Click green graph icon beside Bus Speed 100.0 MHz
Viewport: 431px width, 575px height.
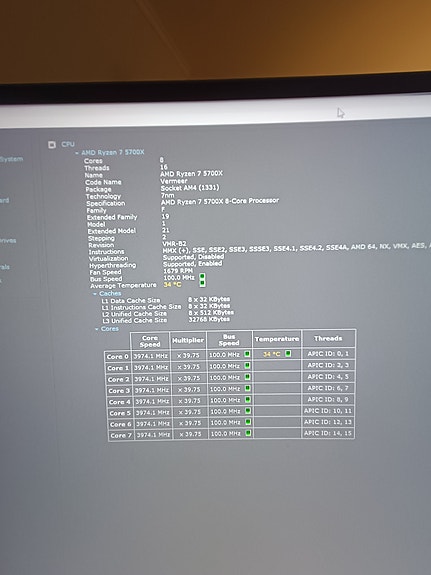coord(202,276)
